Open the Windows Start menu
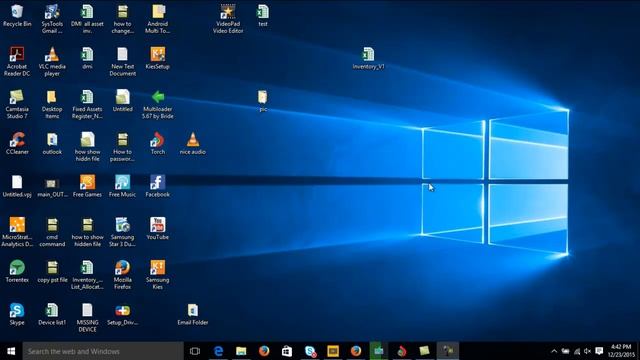This screenshot has height=360, width=640. [11, 351]
